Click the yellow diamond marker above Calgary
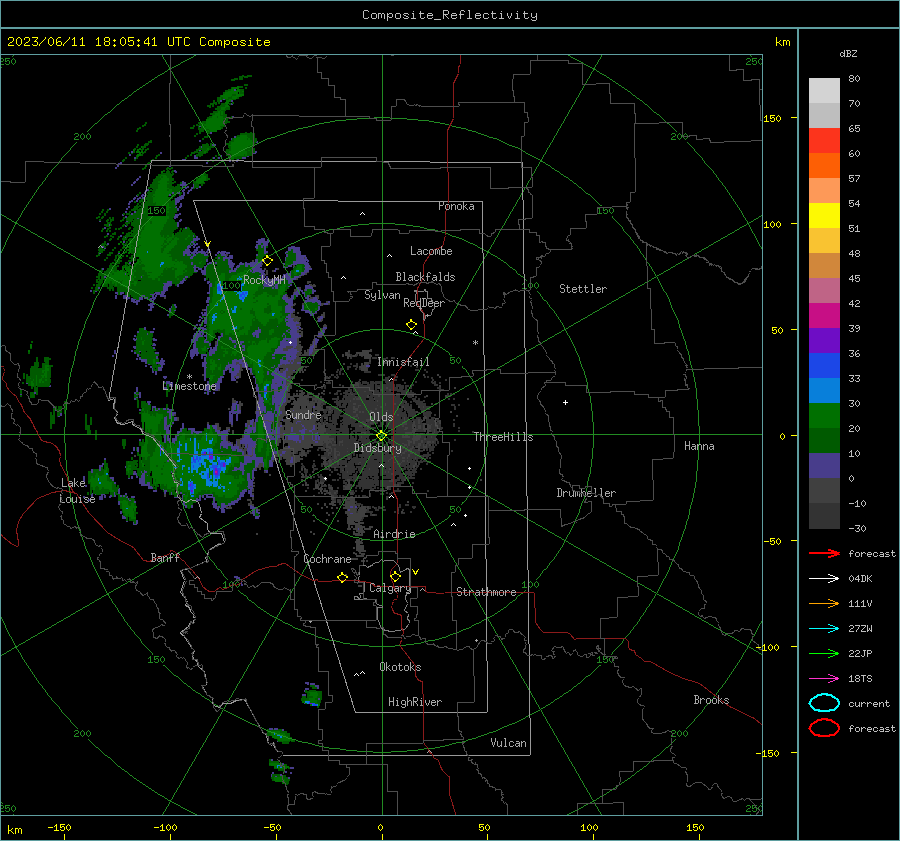Viewport: 900px width, 841px height. 395,576
